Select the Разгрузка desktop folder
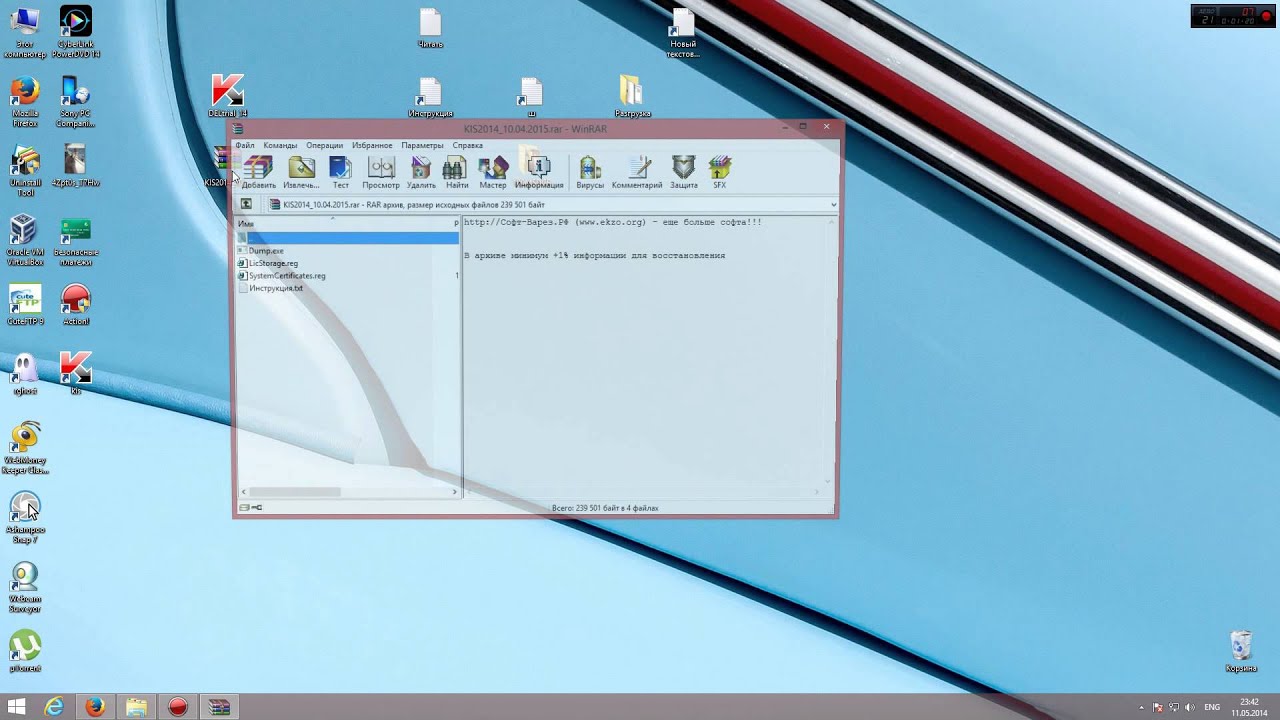This screenshot has width=1280, height=720. [632, 97]
